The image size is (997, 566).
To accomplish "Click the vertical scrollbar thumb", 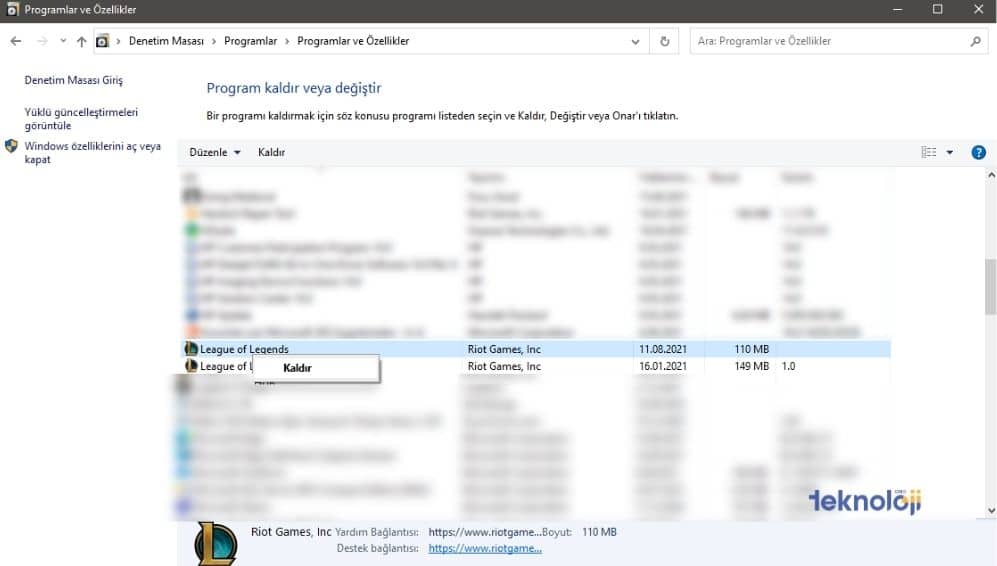I will (991, 286).
